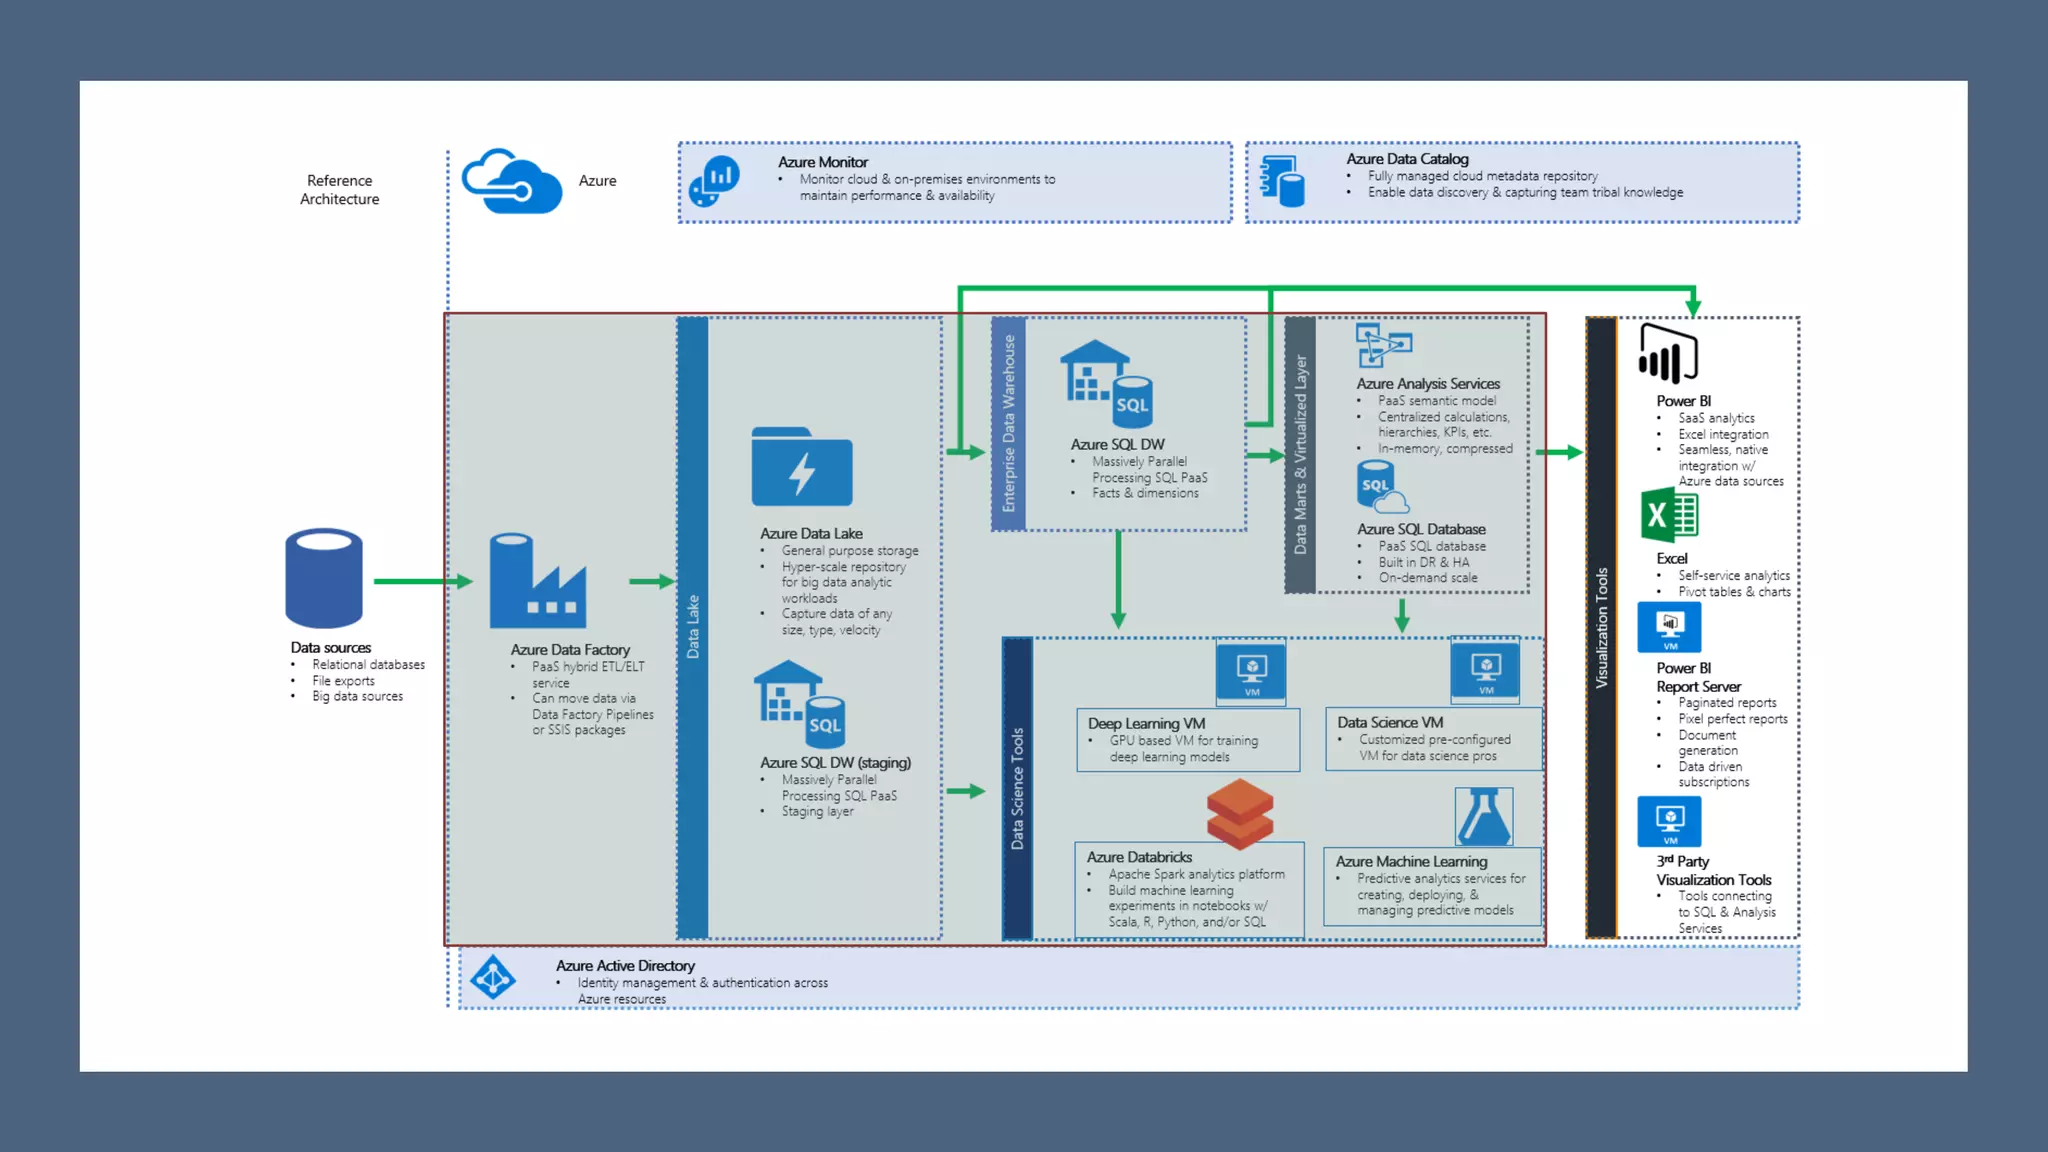Click the Data Science VM title text
The image size is (2048, 1152).
click(x=1390, y=722)
